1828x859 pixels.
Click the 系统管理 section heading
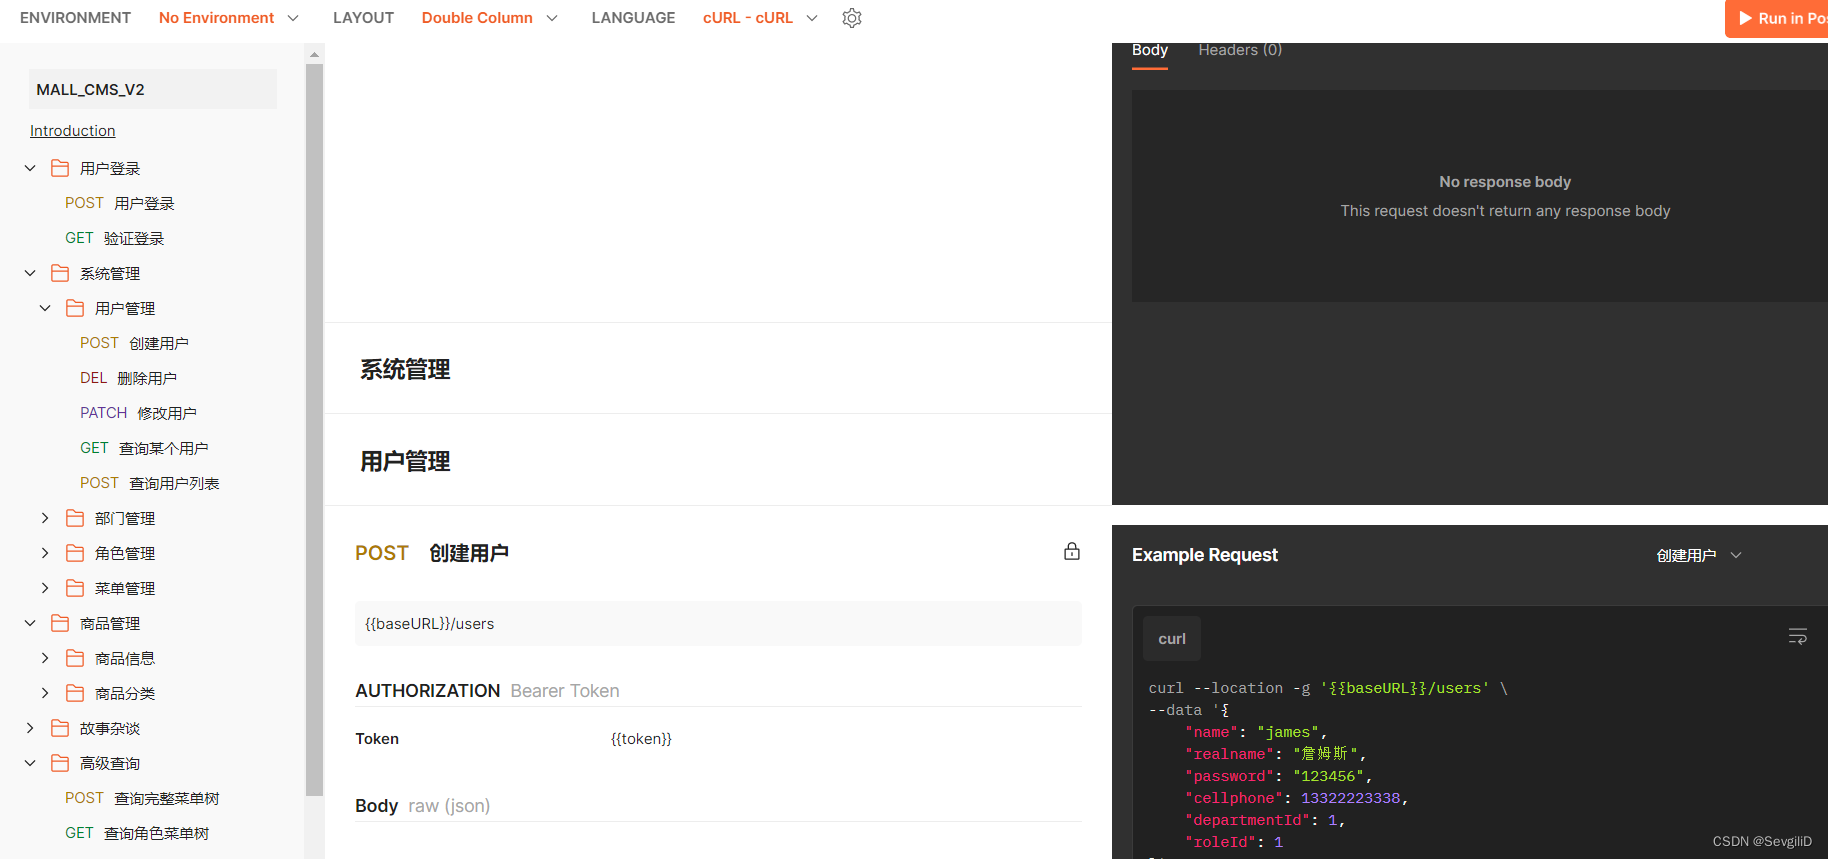click(405, 369)
